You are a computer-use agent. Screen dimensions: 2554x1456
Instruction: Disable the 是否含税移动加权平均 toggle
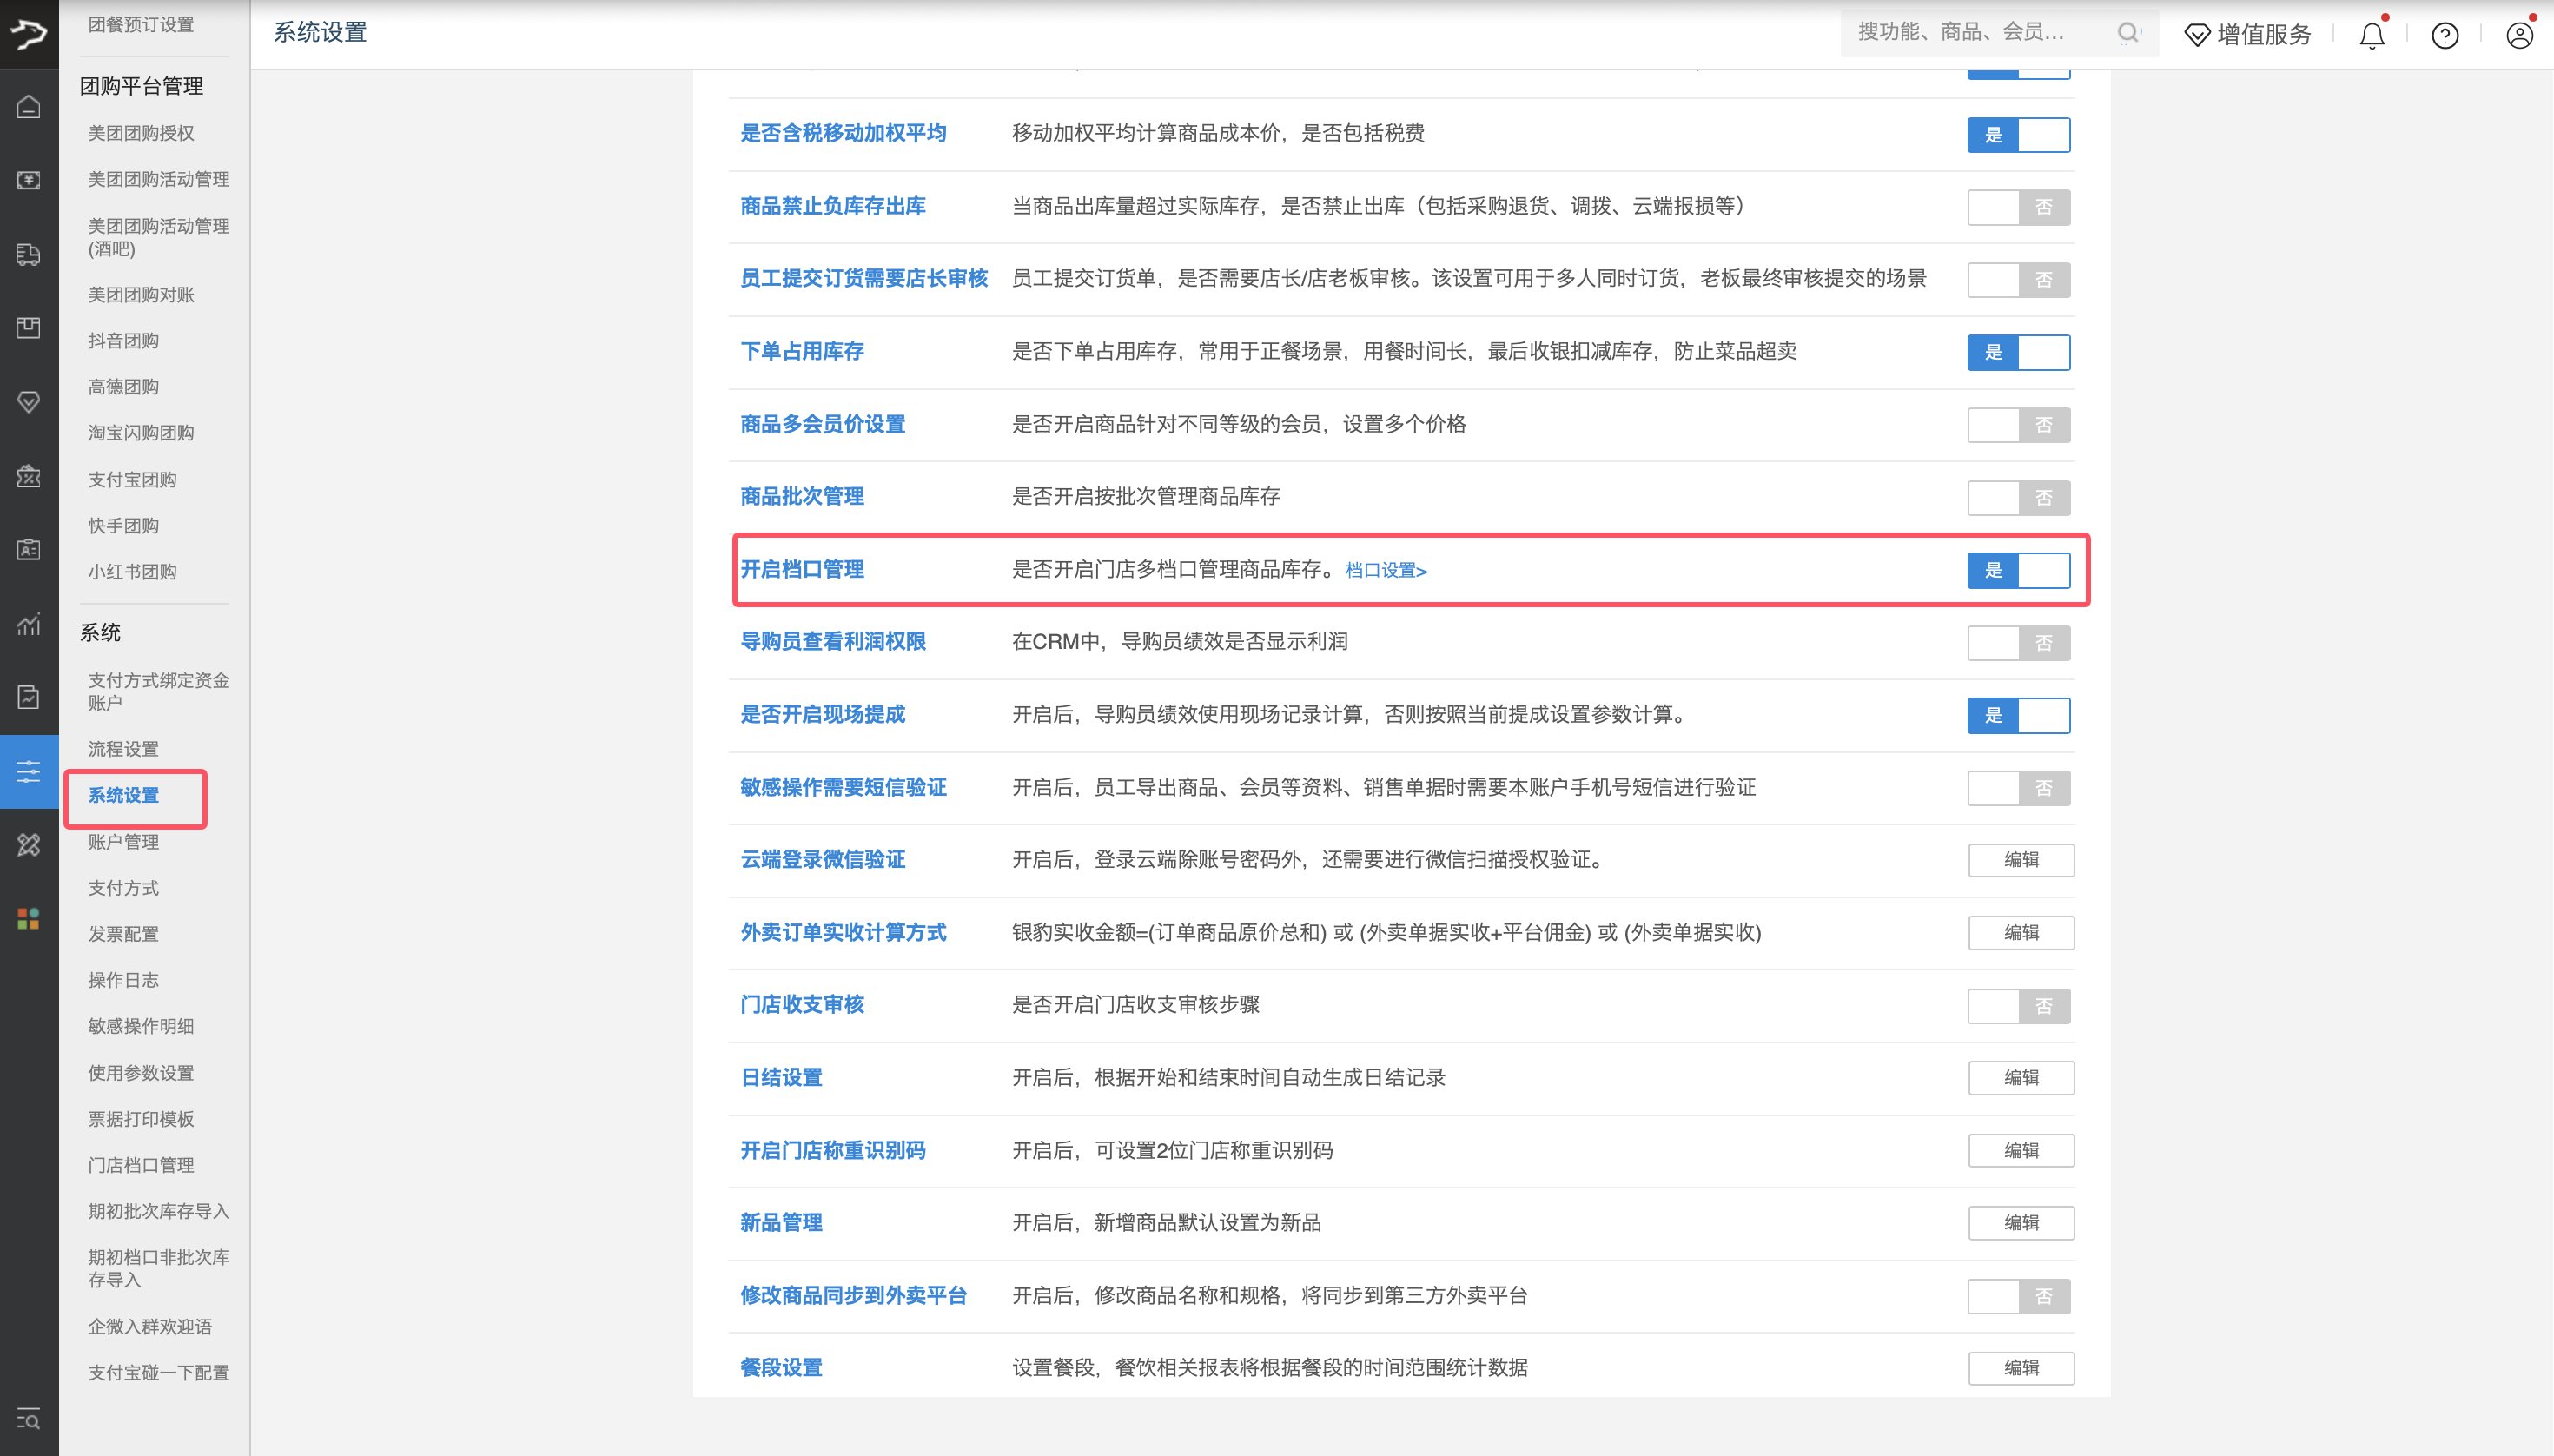pyautogui.click(x=2019, y=135)
